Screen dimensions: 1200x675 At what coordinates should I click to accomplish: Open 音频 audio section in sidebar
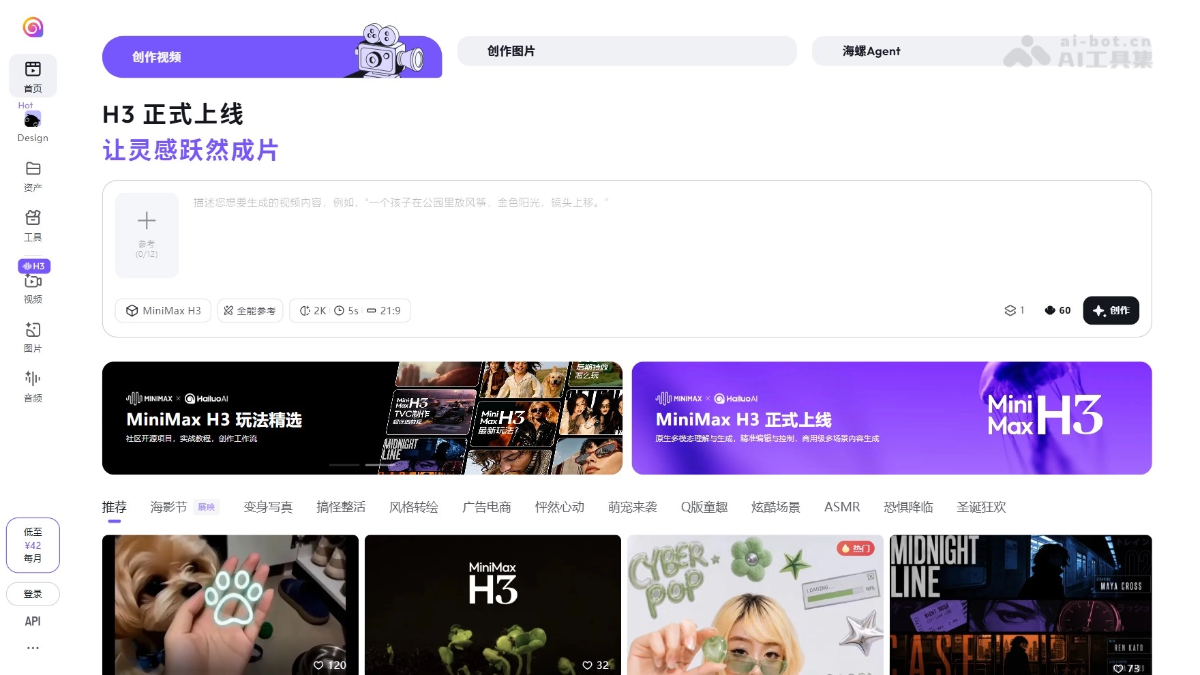33,386
